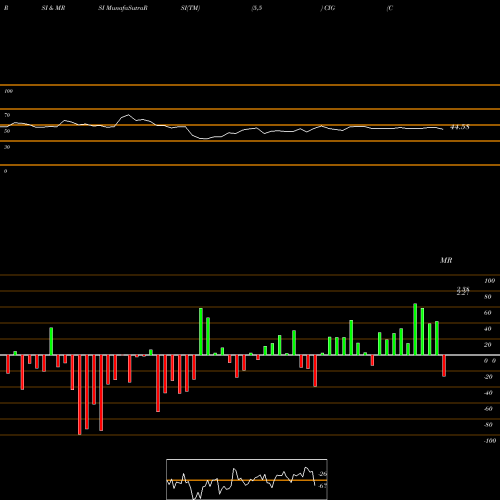The width and height of the screenshot is (500, 500).
Task: Click the RSI axis label 100
Action: click(8, 91)
